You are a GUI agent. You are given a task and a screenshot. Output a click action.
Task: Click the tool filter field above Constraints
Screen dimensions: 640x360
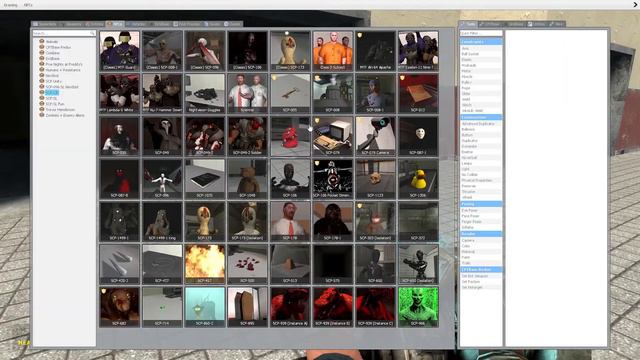tap(481, 33)
